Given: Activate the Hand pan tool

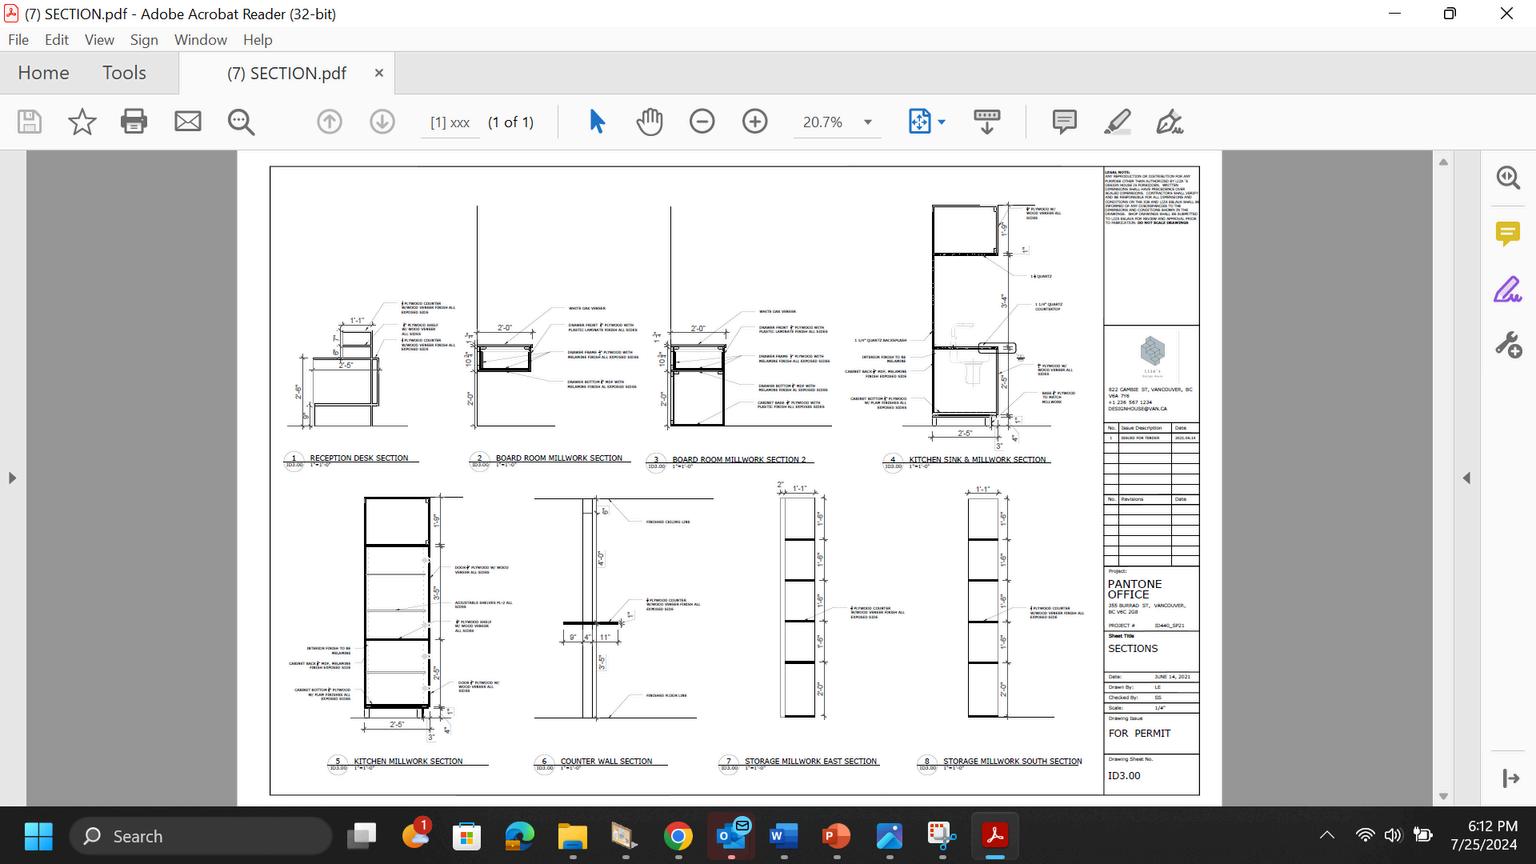Looking at the screenshot, I should [650, 122].
